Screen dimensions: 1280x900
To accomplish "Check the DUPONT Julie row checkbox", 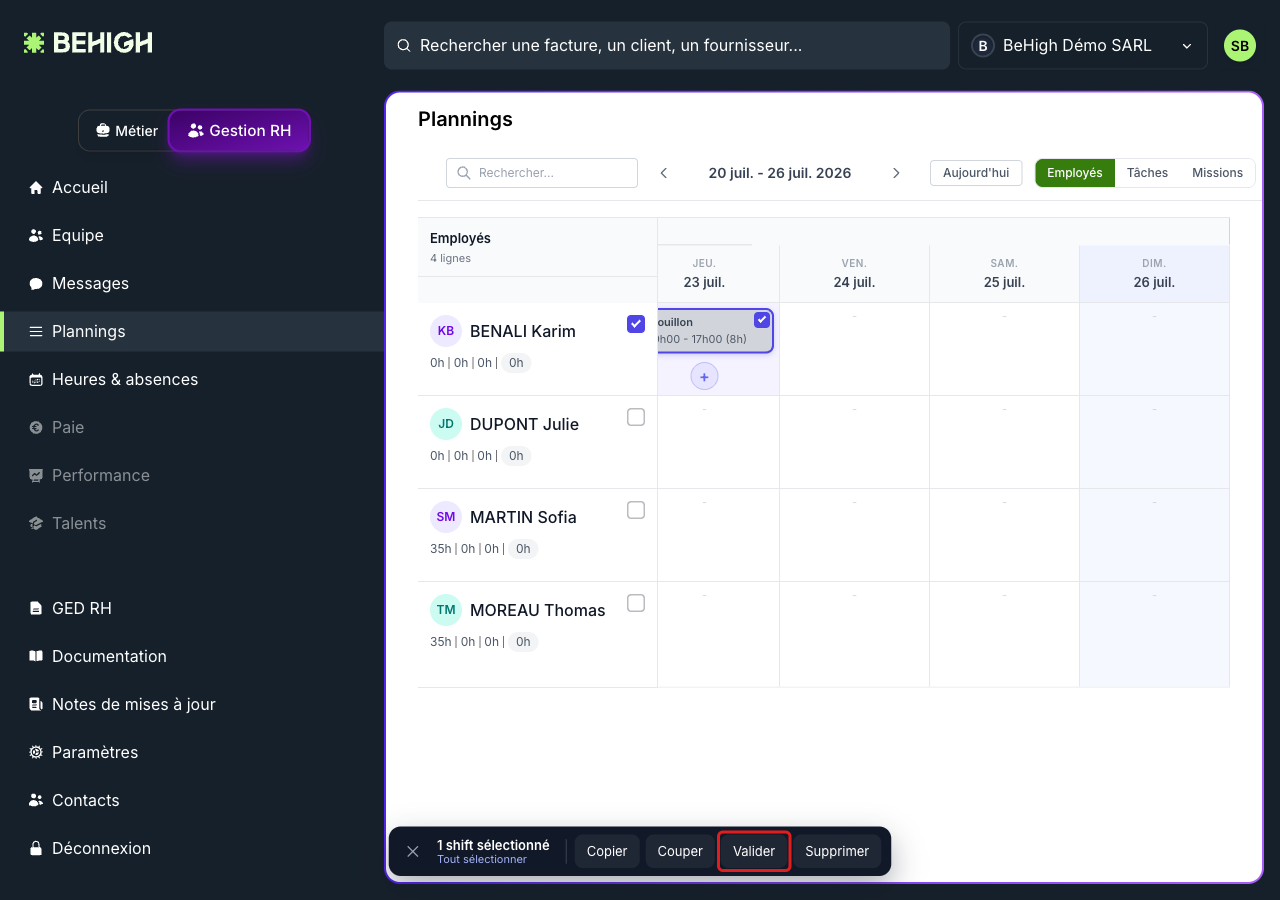I will coord(636,417).
